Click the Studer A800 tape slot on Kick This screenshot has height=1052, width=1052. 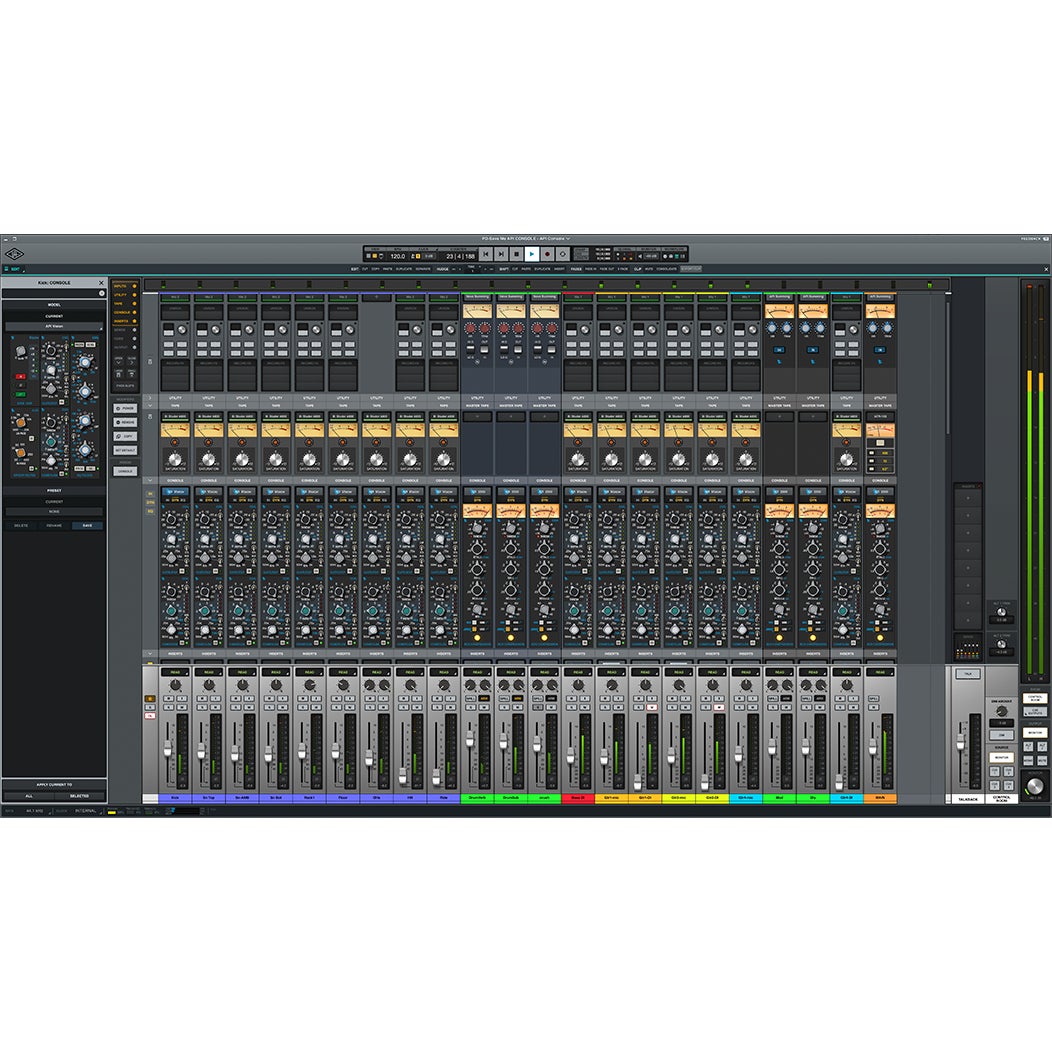(x=175, y=417)
